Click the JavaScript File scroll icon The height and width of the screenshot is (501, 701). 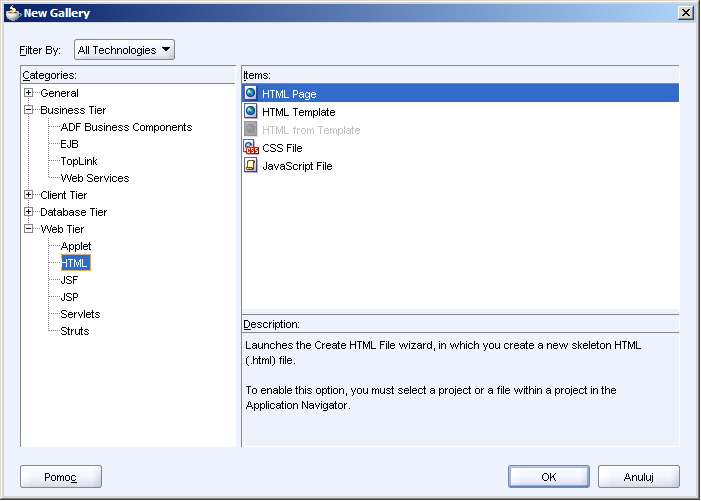pos(251,165)
